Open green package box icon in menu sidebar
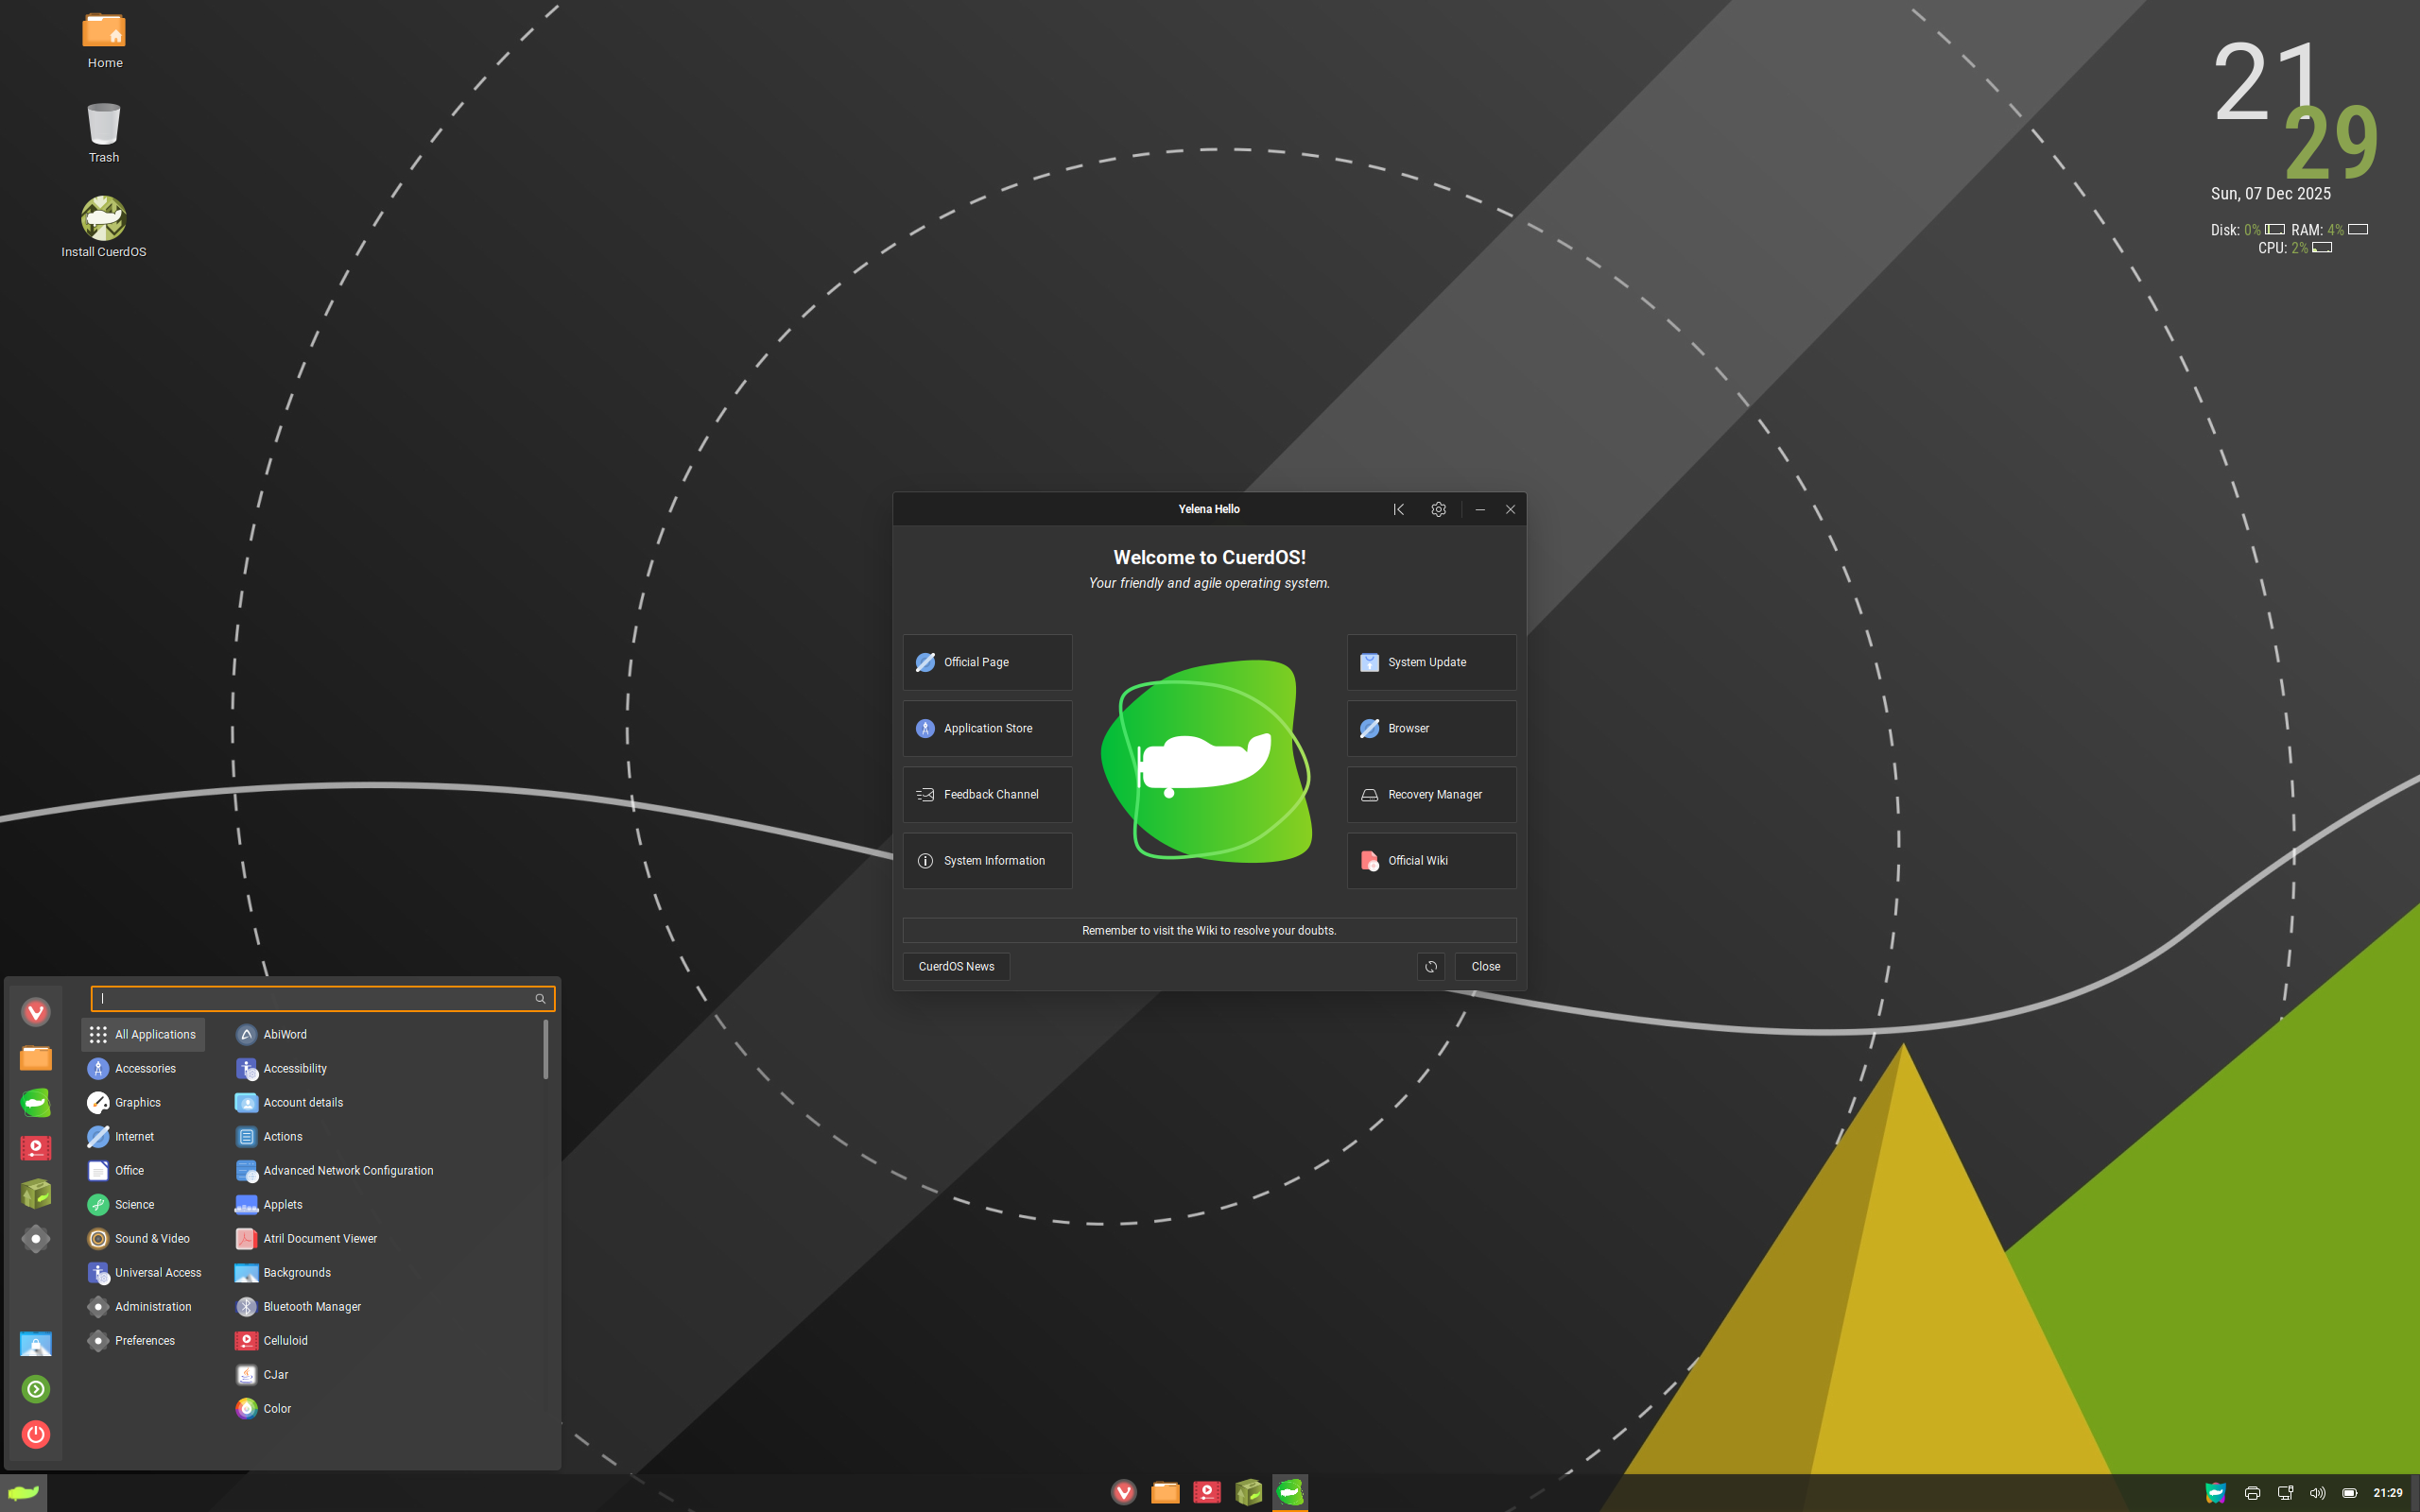The image size is (2420, 1512). [36, 1193]
